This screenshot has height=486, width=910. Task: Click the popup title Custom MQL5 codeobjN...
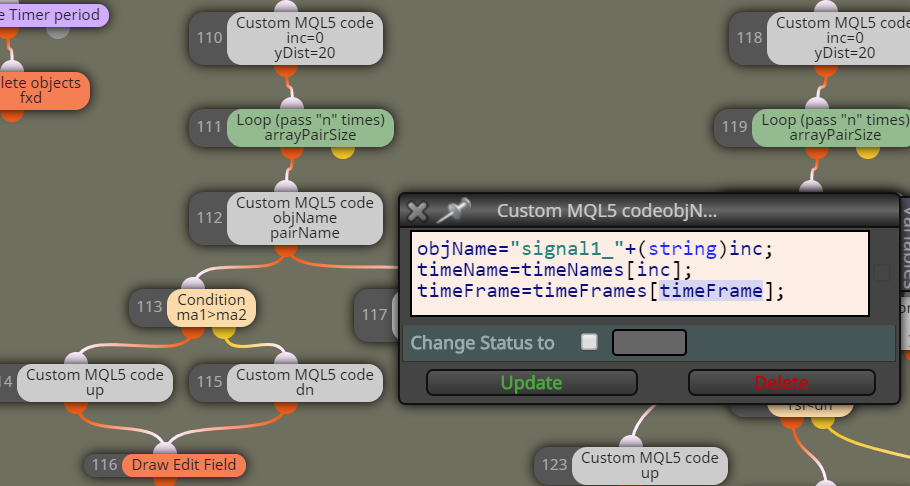click(x=606, y=211)
